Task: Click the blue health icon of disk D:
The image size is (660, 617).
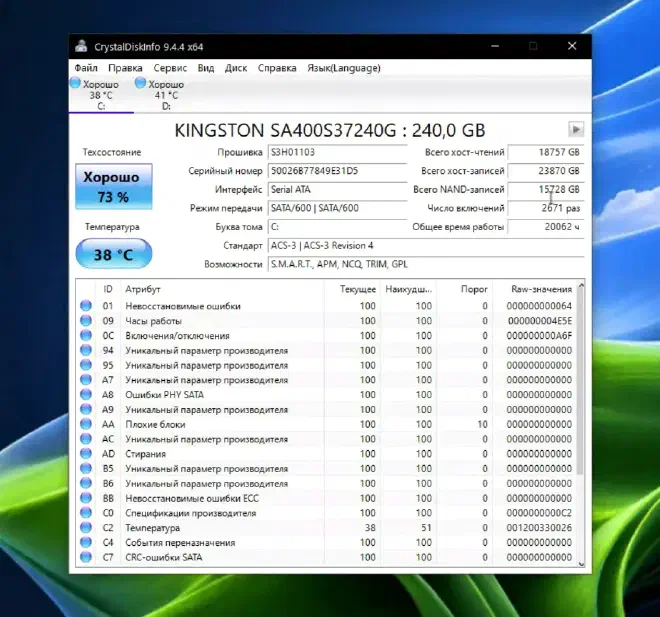Action: 140,83
